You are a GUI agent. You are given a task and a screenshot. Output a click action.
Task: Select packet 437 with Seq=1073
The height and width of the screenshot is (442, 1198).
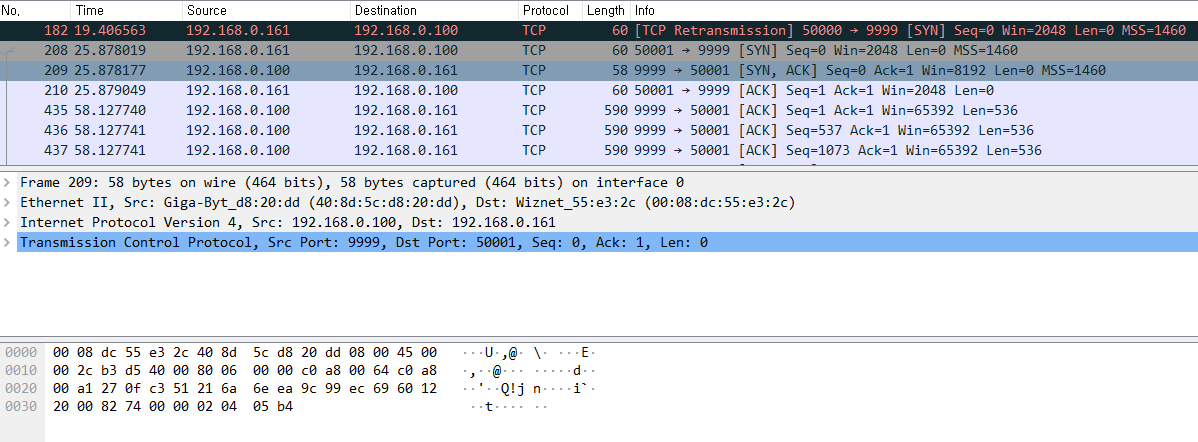click(x=599, y=150)
